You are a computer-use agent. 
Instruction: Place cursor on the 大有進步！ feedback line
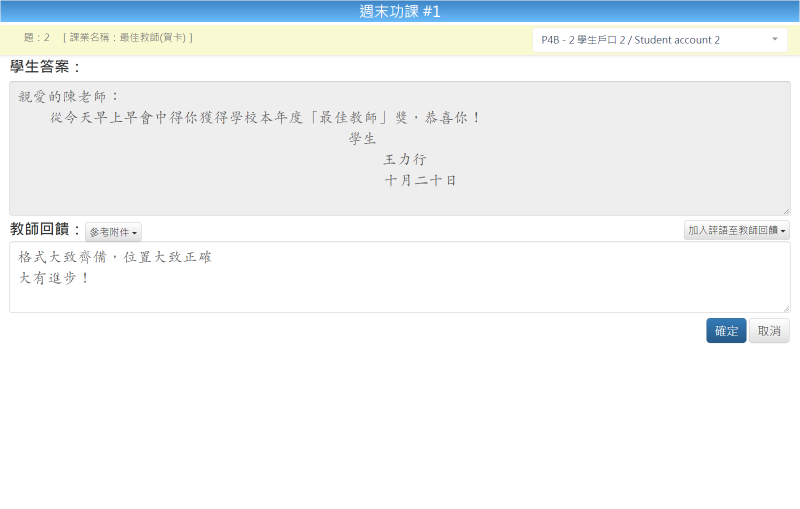tap(55, 278)
